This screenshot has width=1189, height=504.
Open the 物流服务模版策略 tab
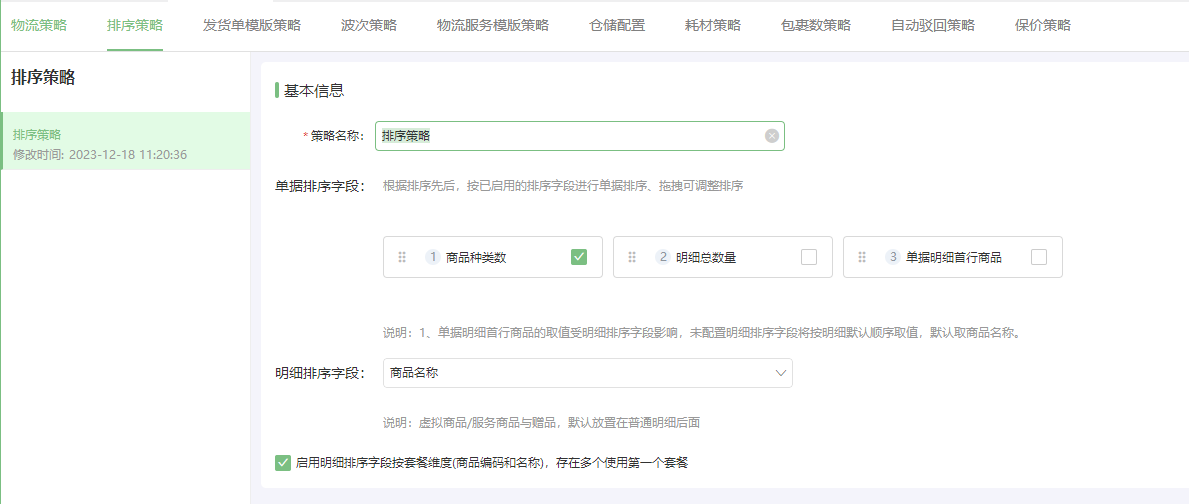click(x=493, y=25)
